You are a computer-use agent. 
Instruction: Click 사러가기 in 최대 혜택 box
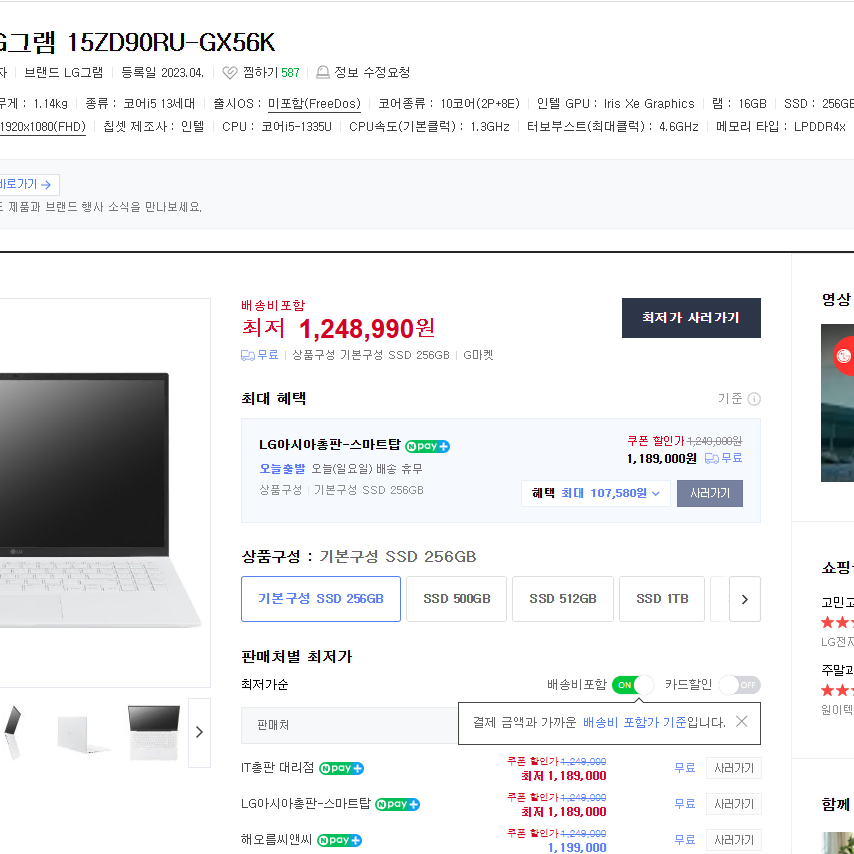coord(710,493)
